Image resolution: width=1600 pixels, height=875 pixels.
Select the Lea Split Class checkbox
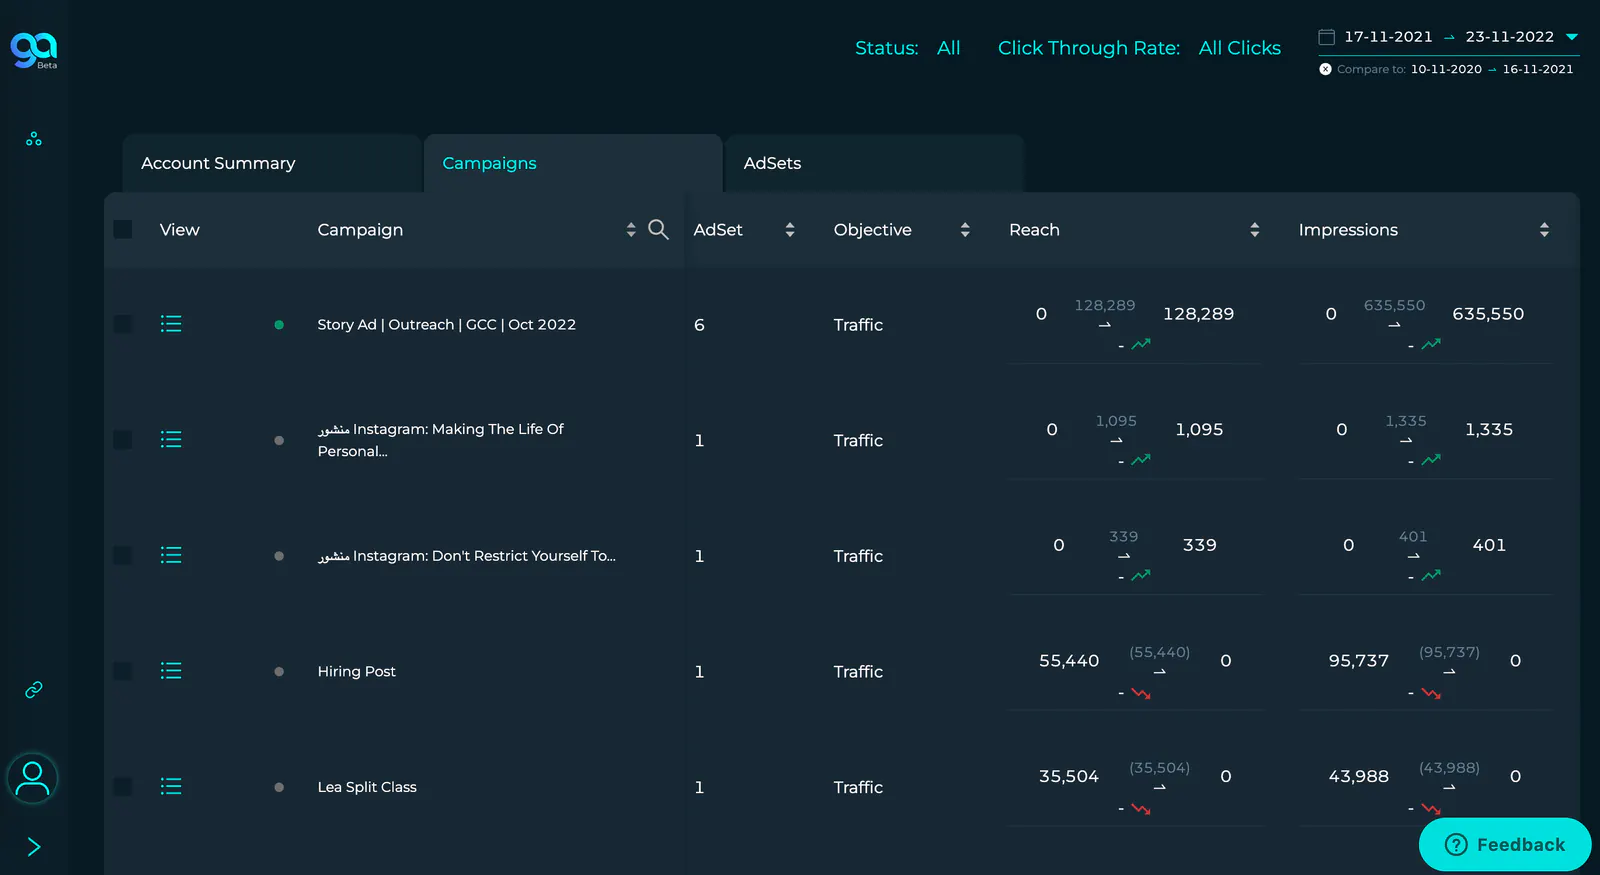123,787
